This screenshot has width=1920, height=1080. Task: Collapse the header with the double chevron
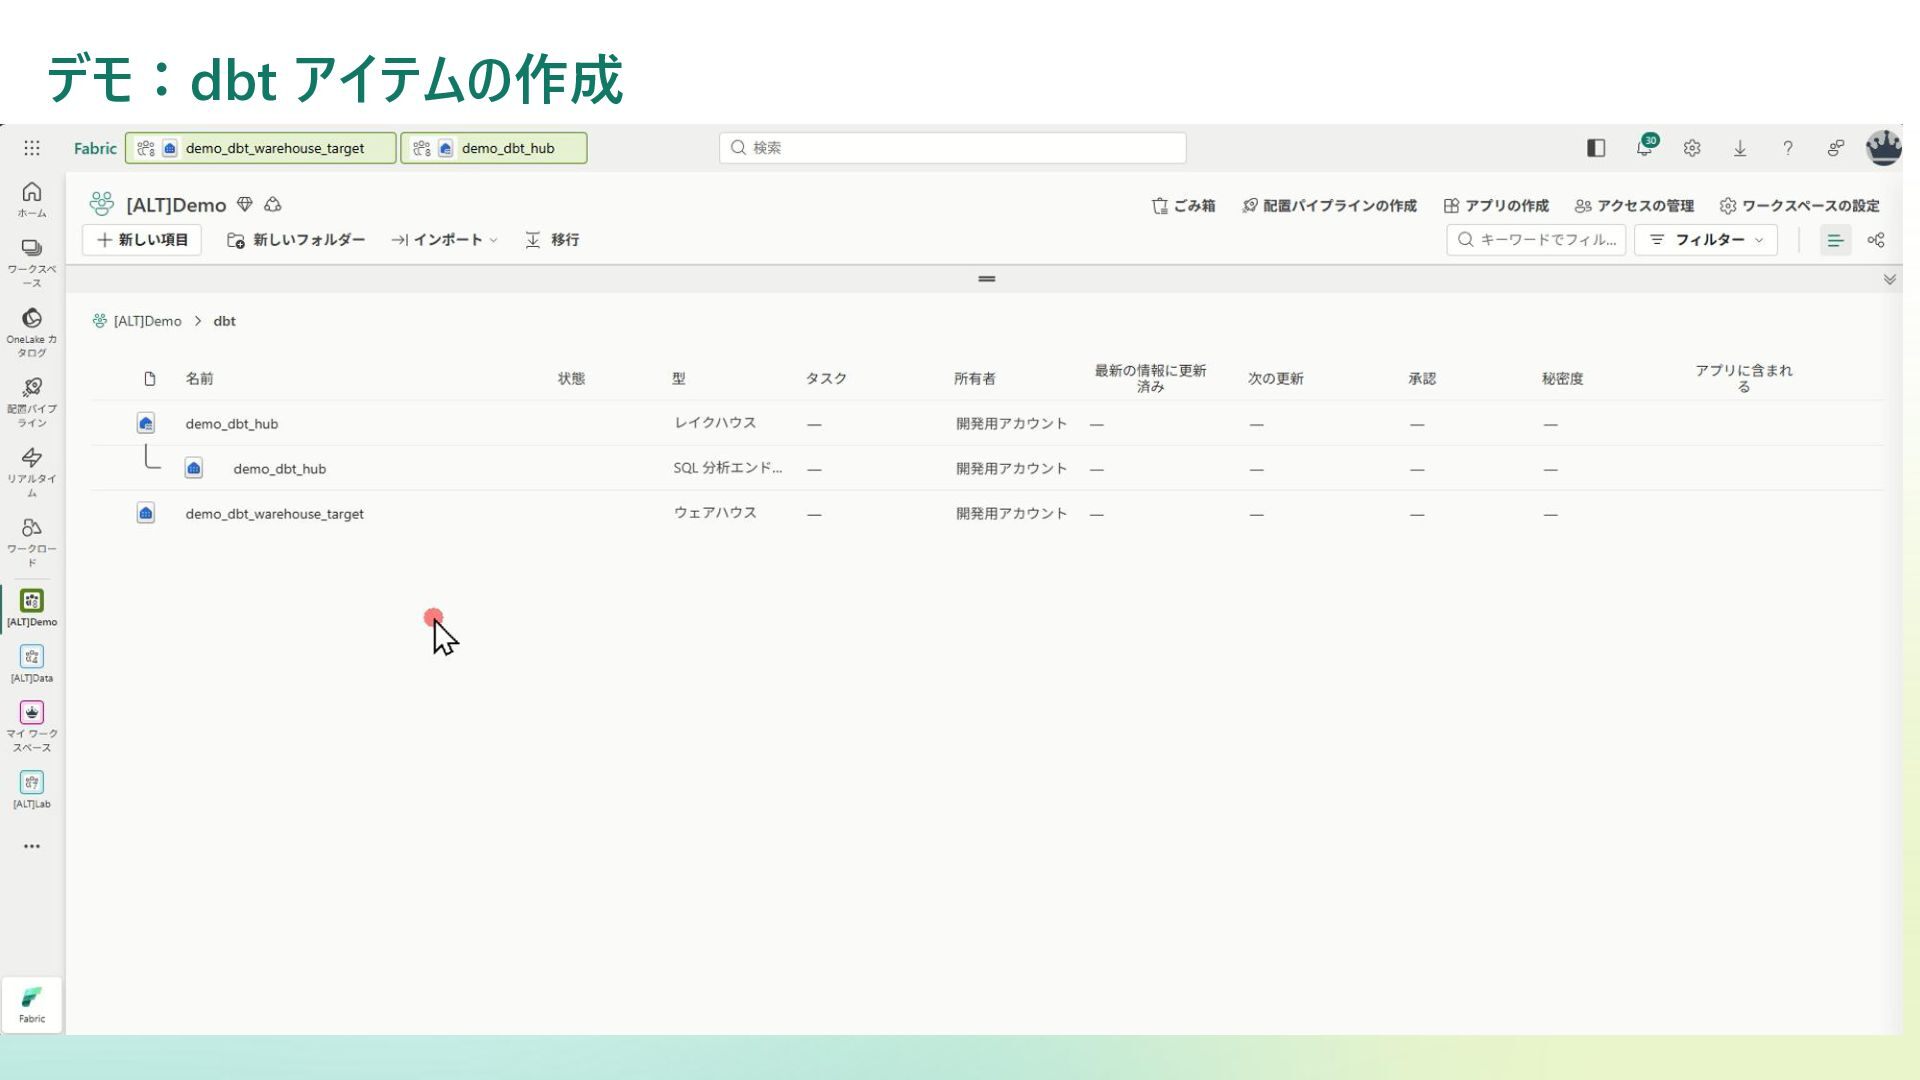(x=1889, y=279)
